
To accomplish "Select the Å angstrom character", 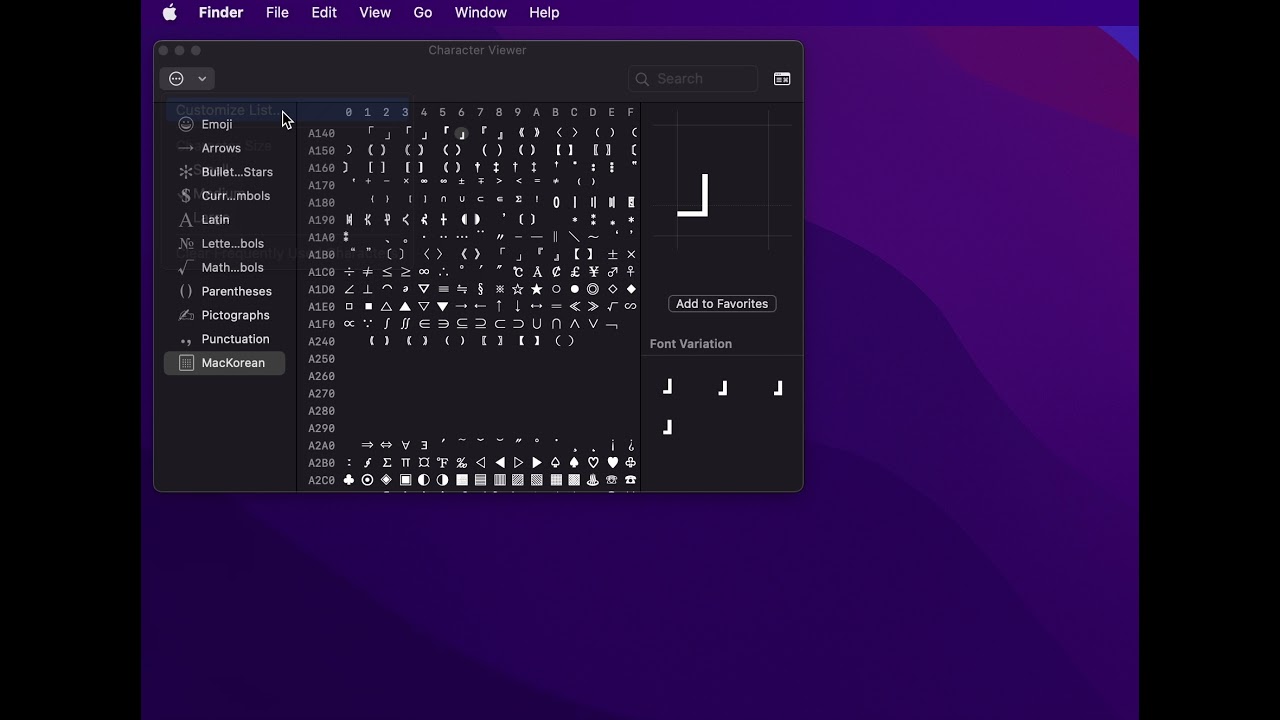I will click(x=537, y=272).
